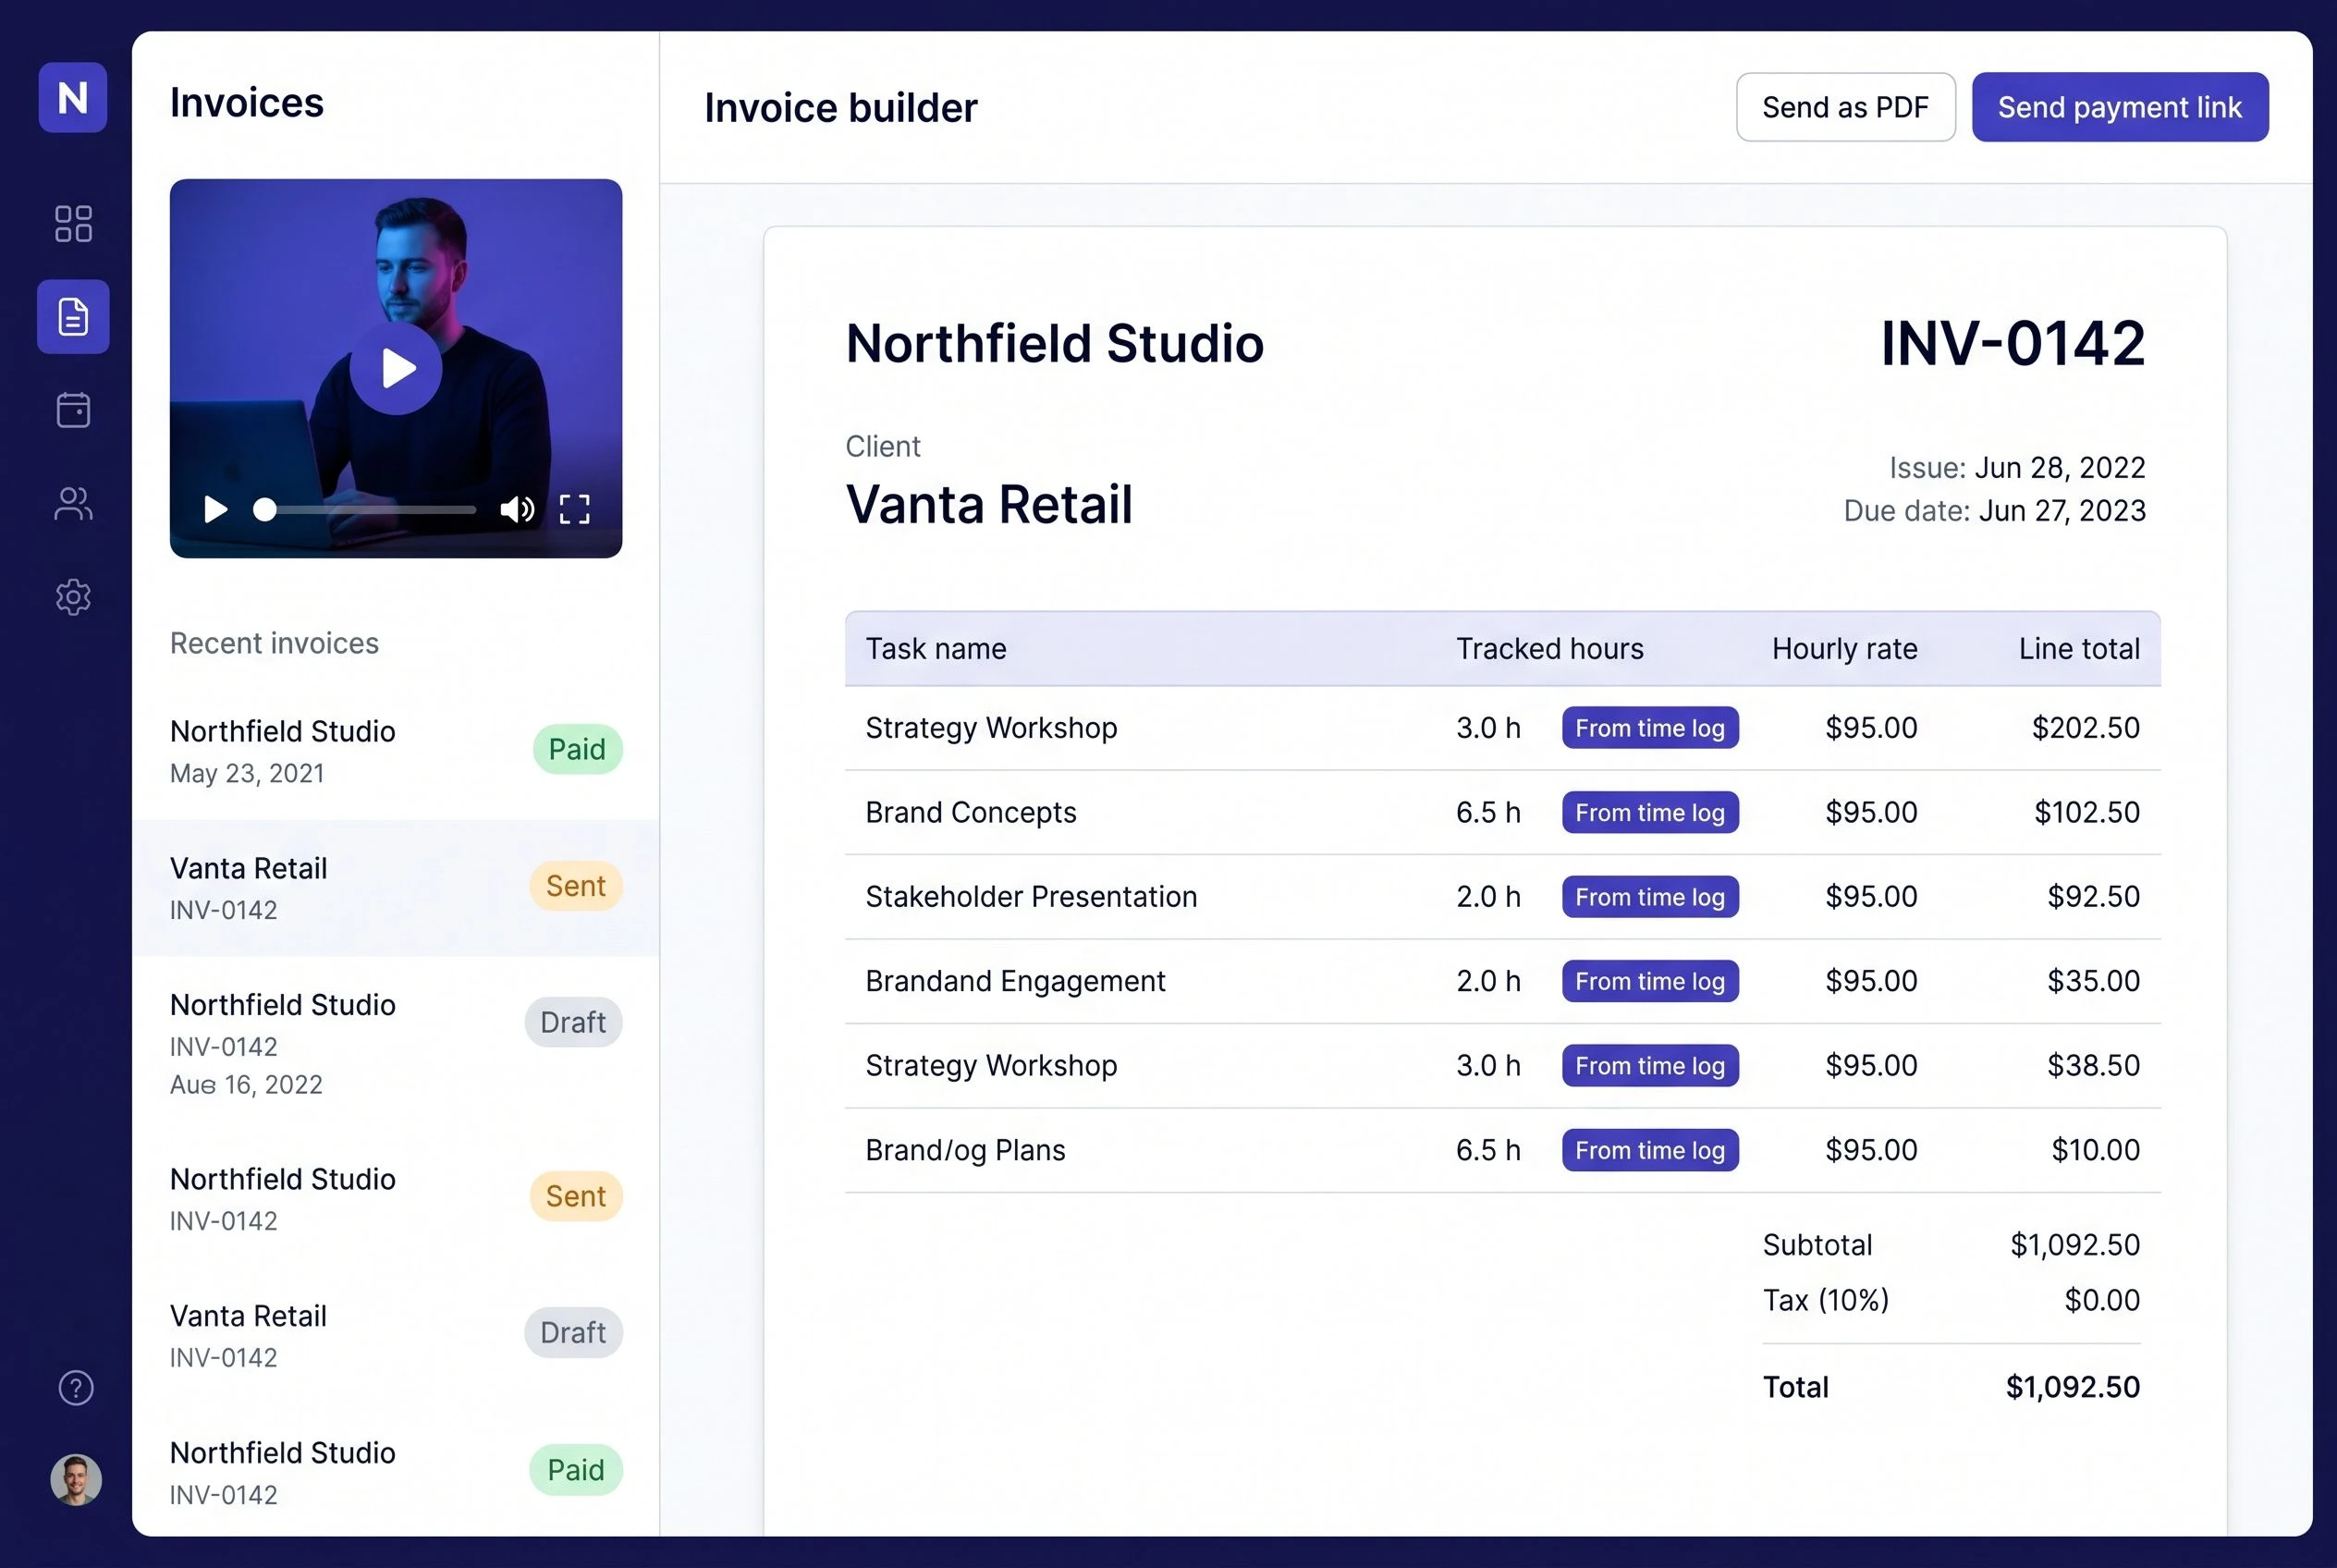The width and height of the screenshot is (2337, 1568).
Task: Click the N app logo
Action: click(73, 97)
